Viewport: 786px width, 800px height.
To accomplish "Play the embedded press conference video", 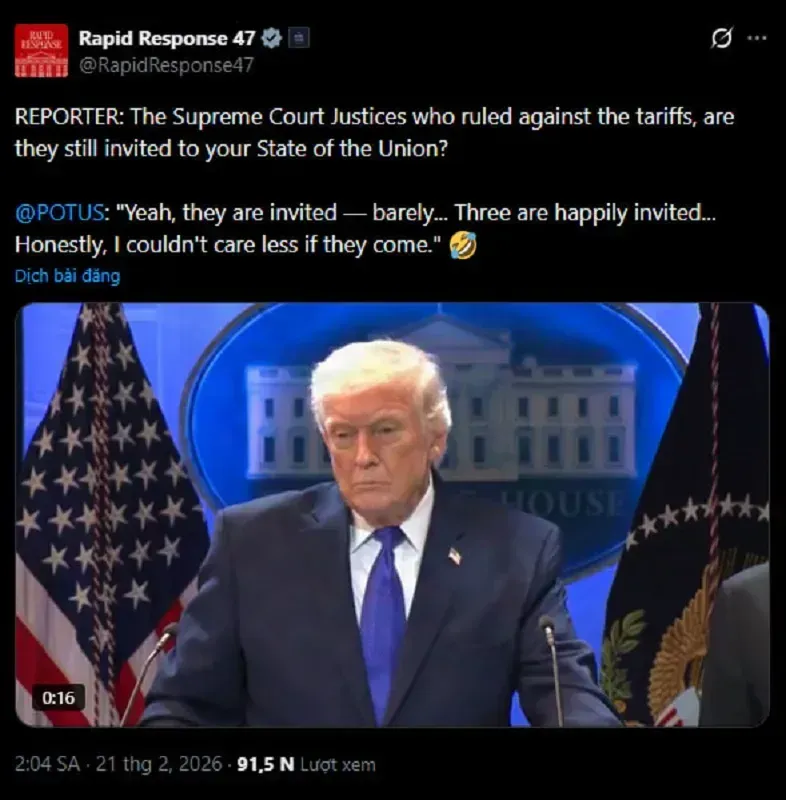I will pos(392,515).
